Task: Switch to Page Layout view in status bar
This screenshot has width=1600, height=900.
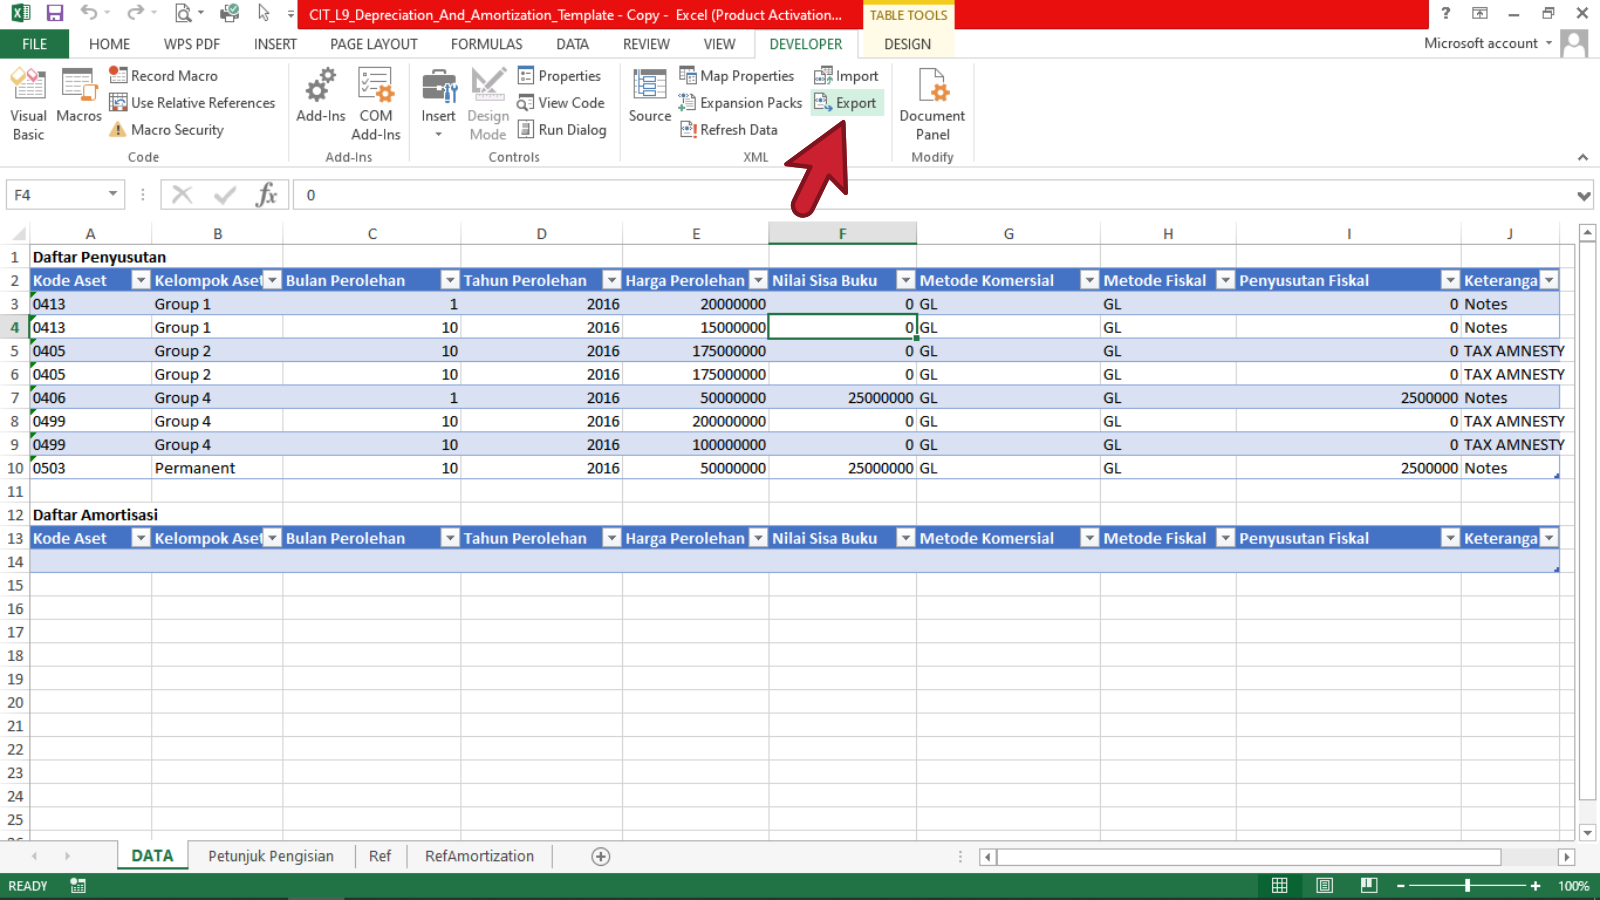Action: coord(1324,886)
